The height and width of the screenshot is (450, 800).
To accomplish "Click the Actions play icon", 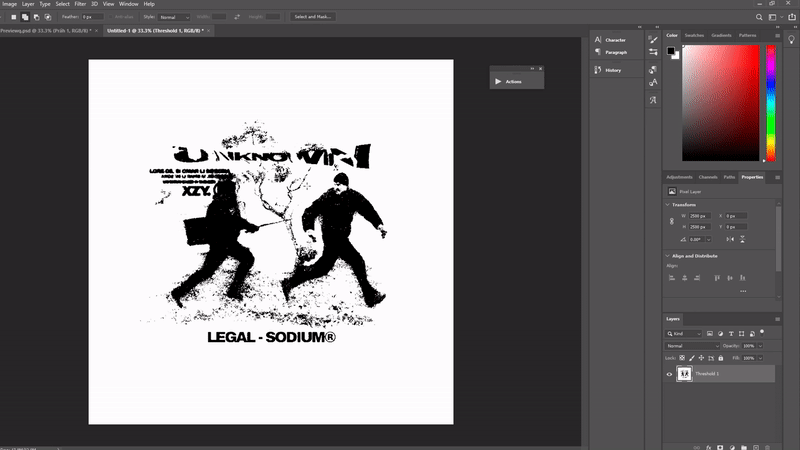I will click(x=497, y=81).
